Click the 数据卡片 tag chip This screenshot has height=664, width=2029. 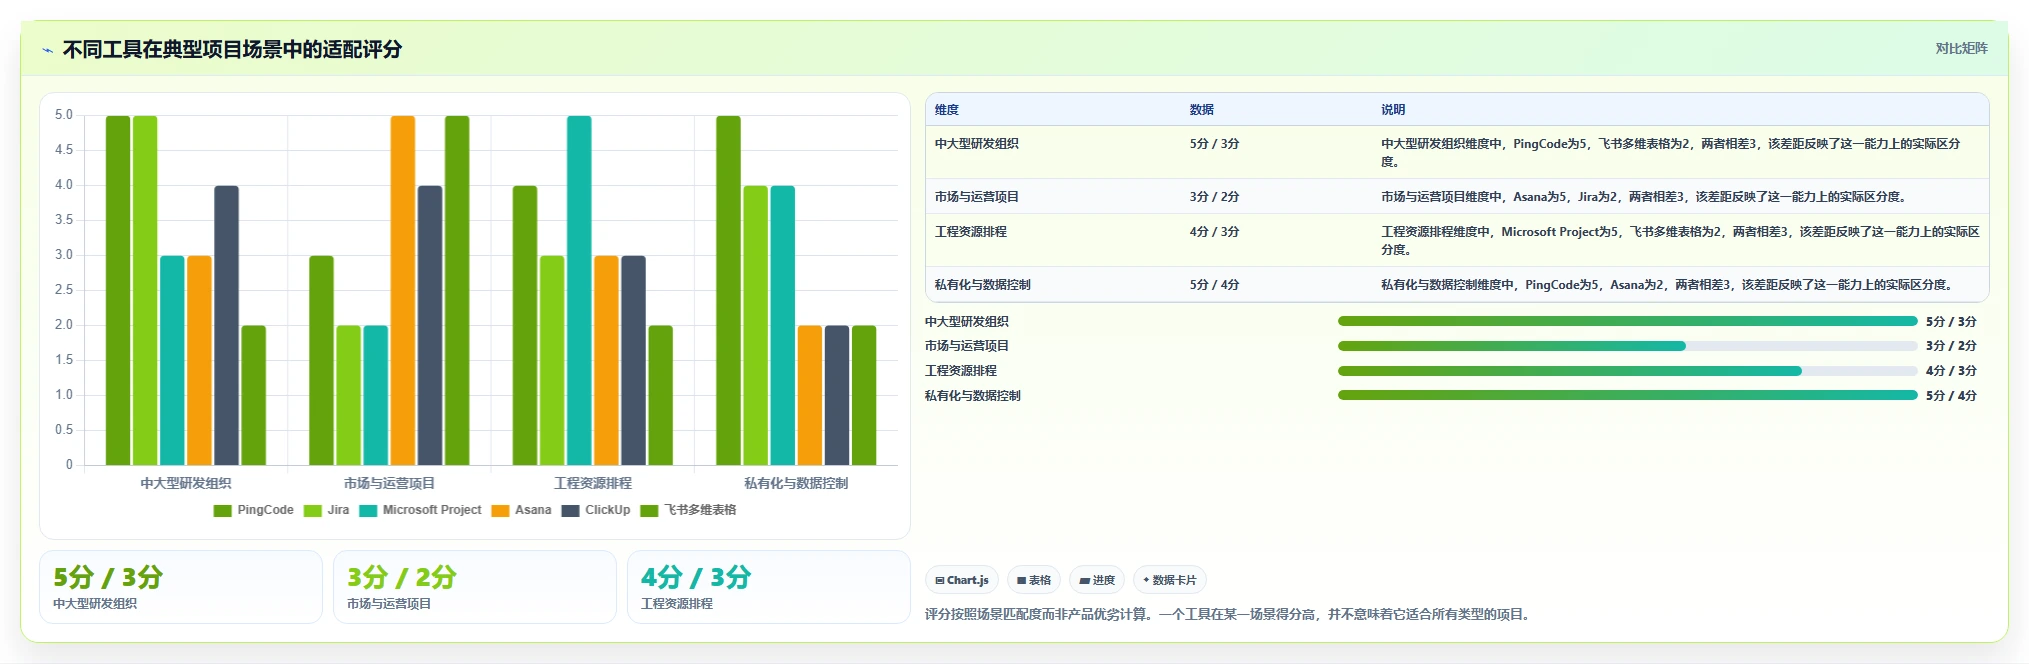pos(1169,580)
